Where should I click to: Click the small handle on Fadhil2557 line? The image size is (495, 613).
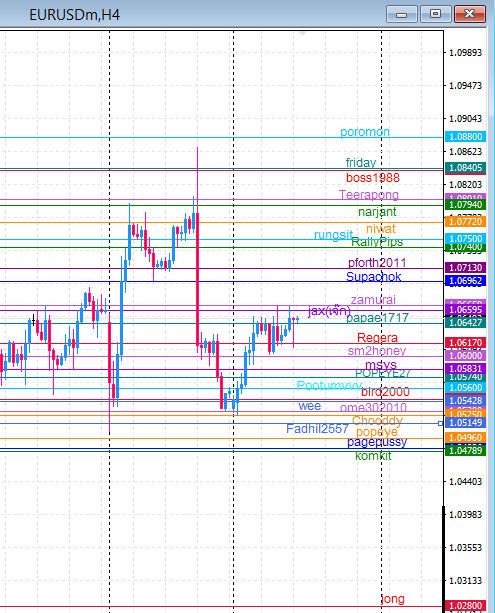coord(441,423)
